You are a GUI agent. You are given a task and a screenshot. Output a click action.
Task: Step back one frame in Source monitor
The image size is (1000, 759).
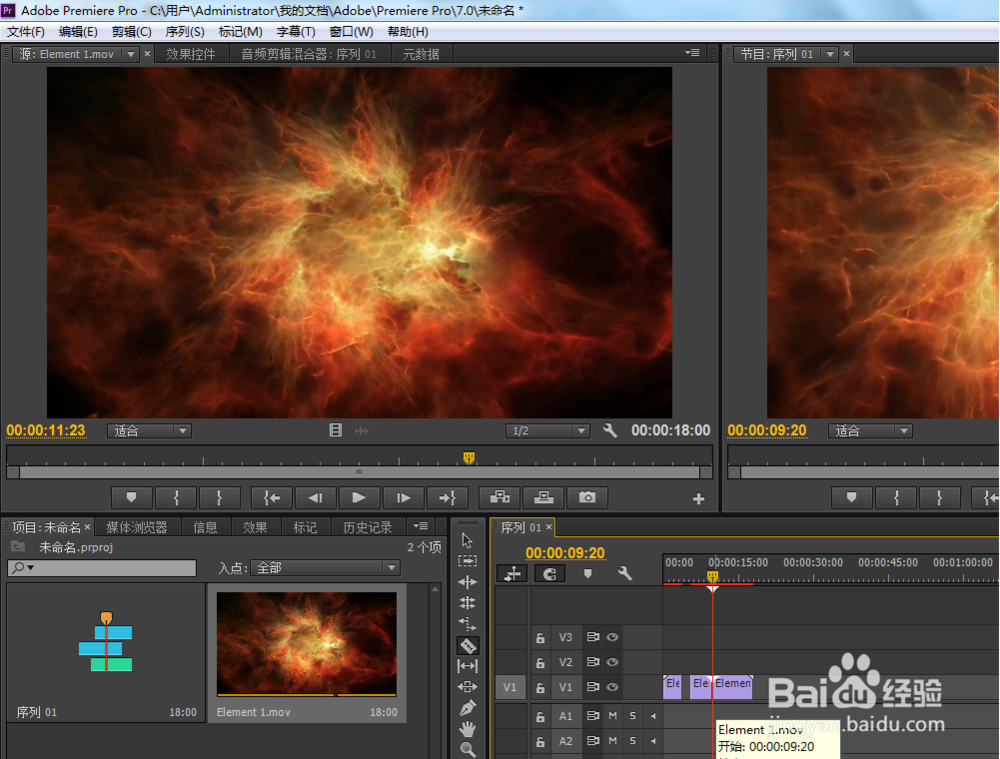click(315, 497)
